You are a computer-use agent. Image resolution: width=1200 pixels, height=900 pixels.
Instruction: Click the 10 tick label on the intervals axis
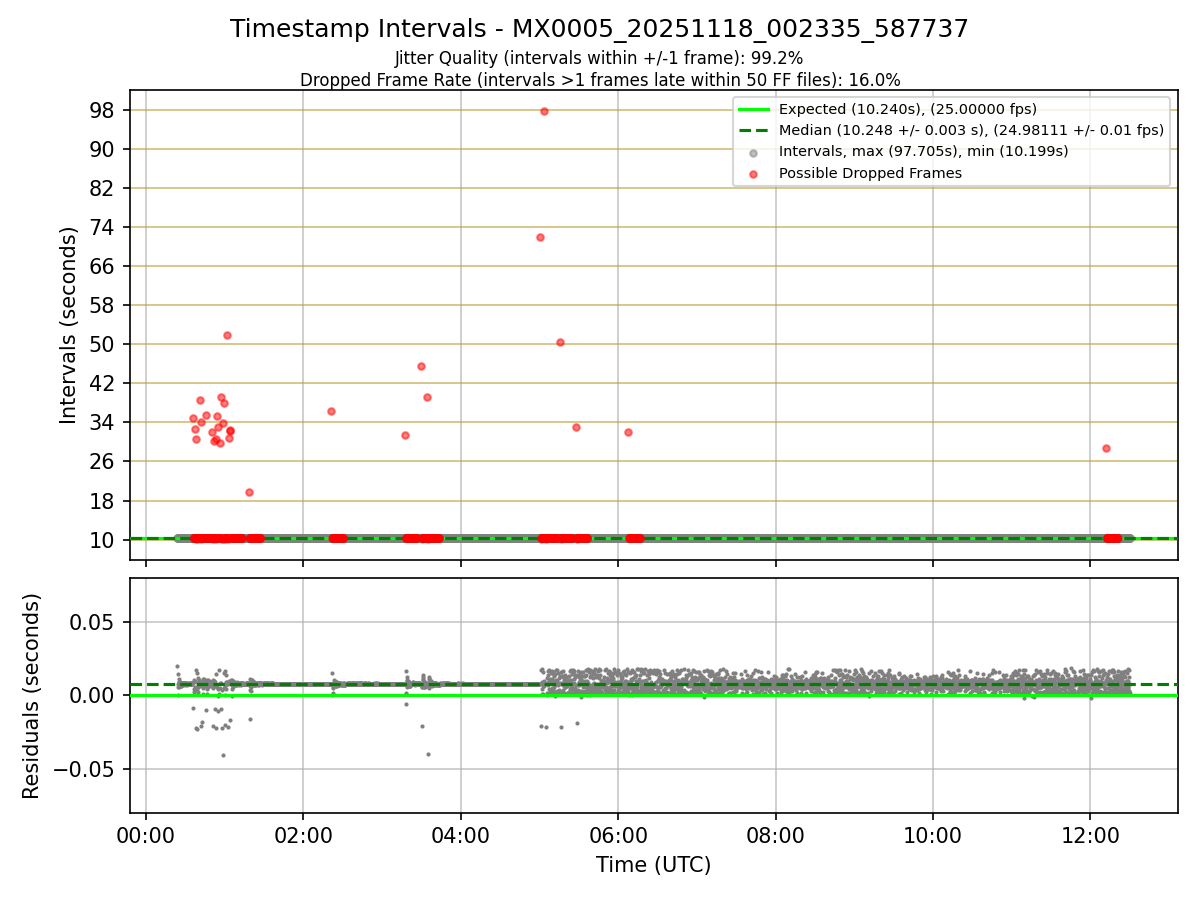pos(104,540)
